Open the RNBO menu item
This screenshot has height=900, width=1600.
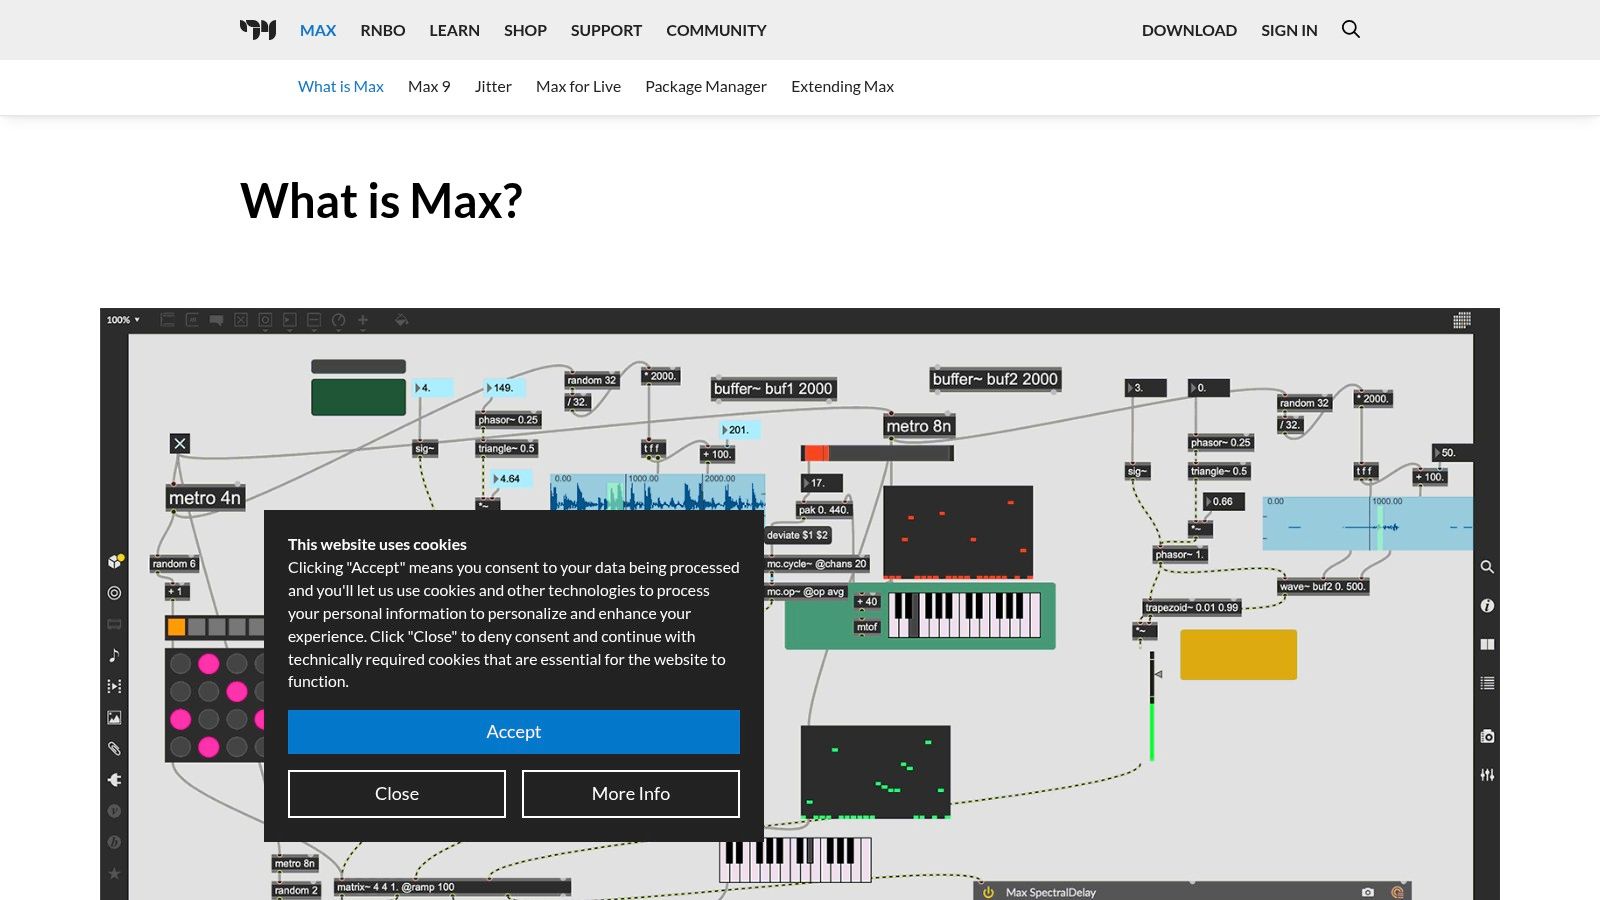(383, 30)
